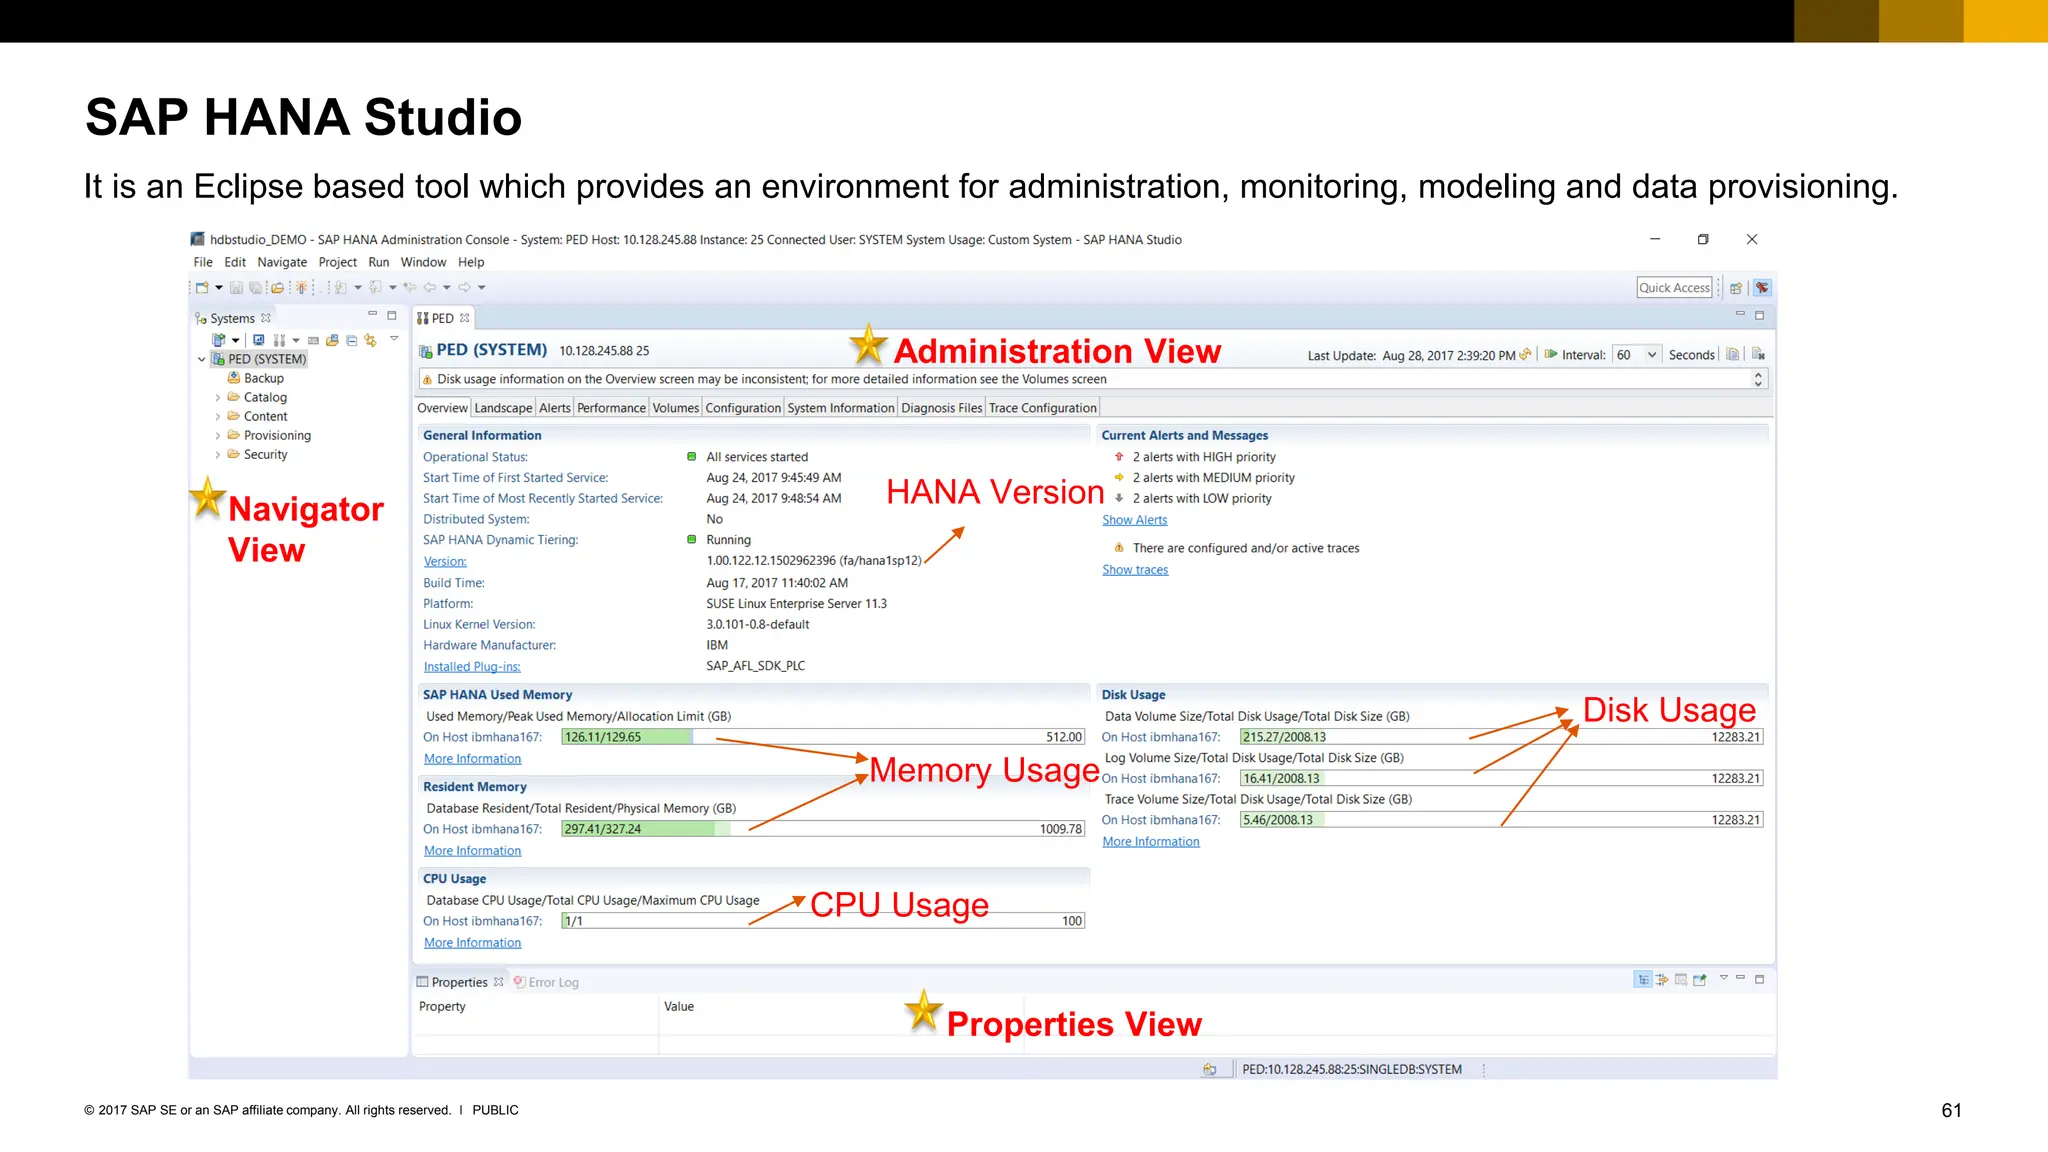This screenshot has height=1152, width=2048.
Task: Click the Show traces link
Action: coord(1135,570)
